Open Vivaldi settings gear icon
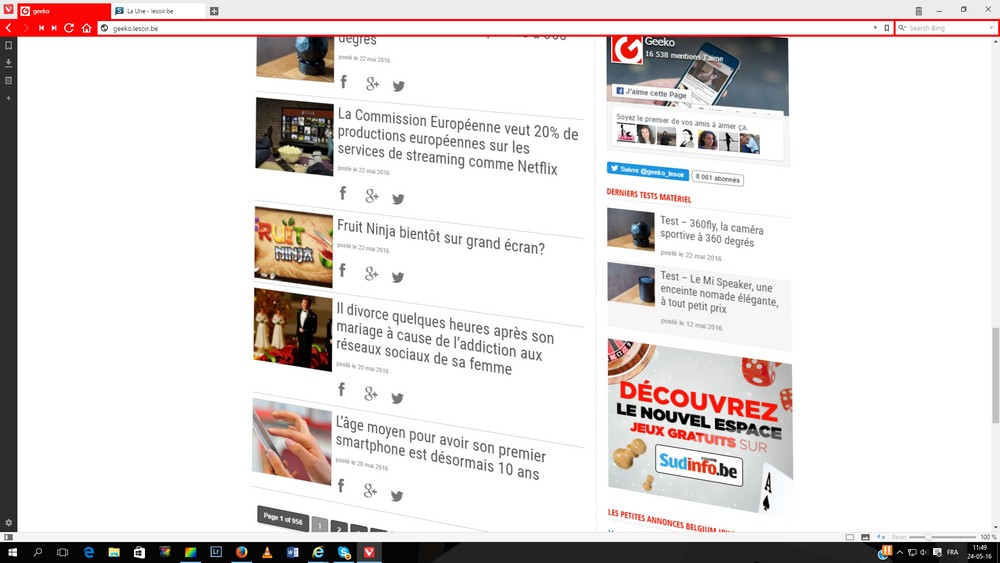Screen dimensions: 1000x563 (8, 522)
